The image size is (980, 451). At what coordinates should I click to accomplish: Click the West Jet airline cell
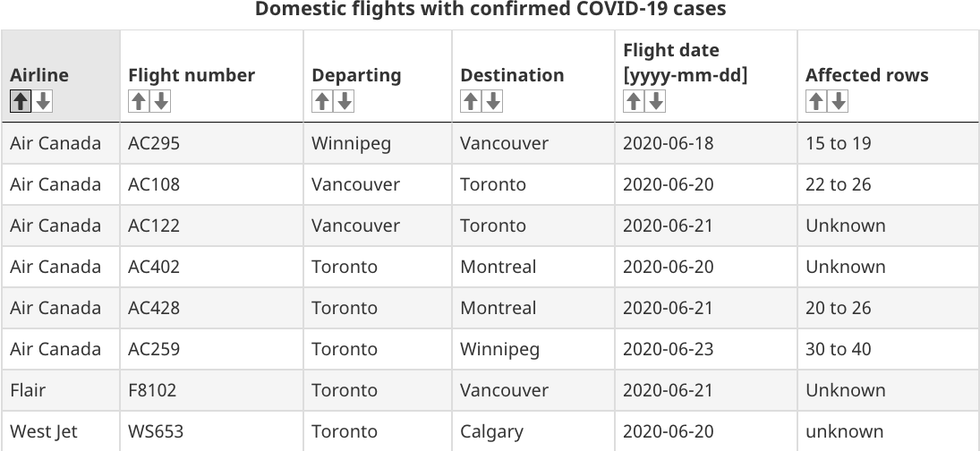[44, 431]
